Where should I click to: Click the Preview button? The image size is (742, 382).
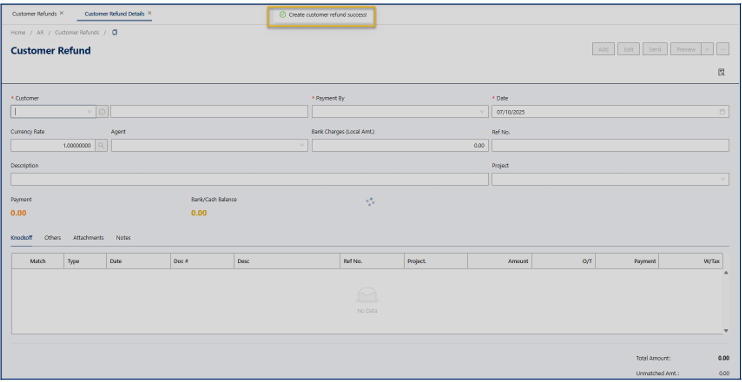click(686, 49)
